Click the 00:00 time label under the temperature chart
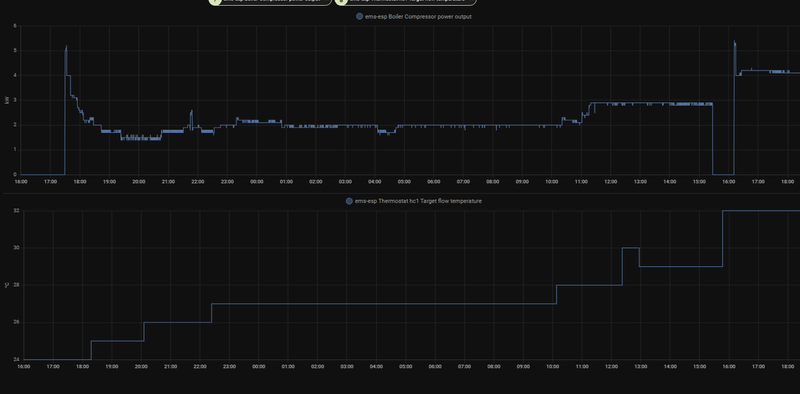The image size is (800, 394). click(x=259, y=366)
